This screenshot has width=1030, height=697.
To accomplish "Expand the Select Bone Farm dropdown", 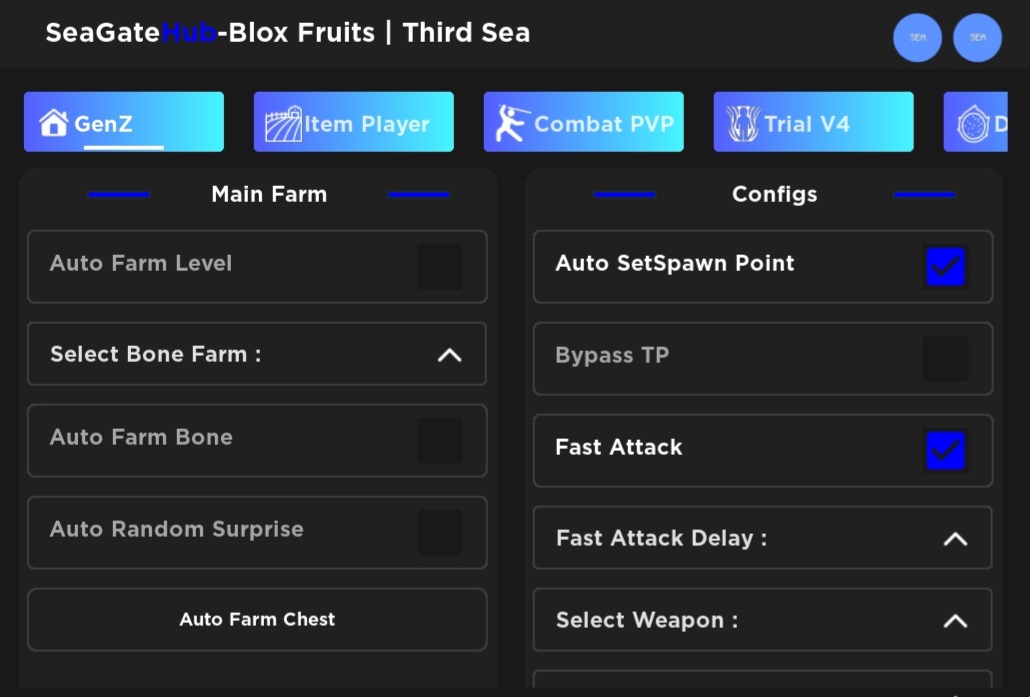I will 257,354.
